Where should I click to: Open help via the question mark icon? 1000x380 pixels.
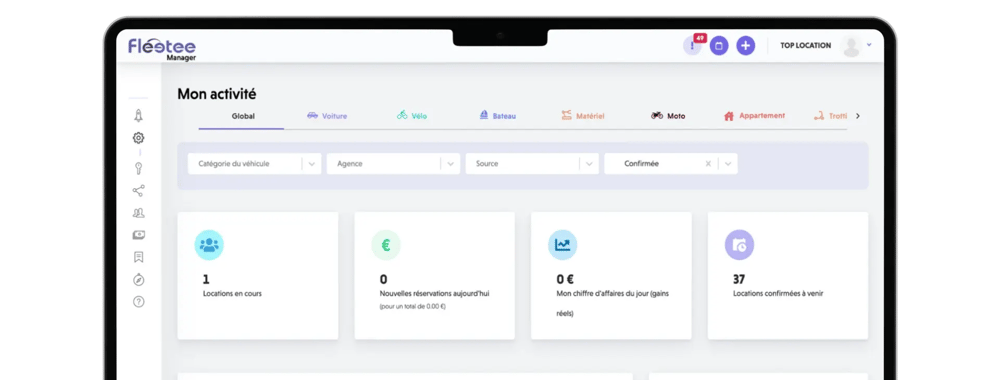(x=138, y=302)
